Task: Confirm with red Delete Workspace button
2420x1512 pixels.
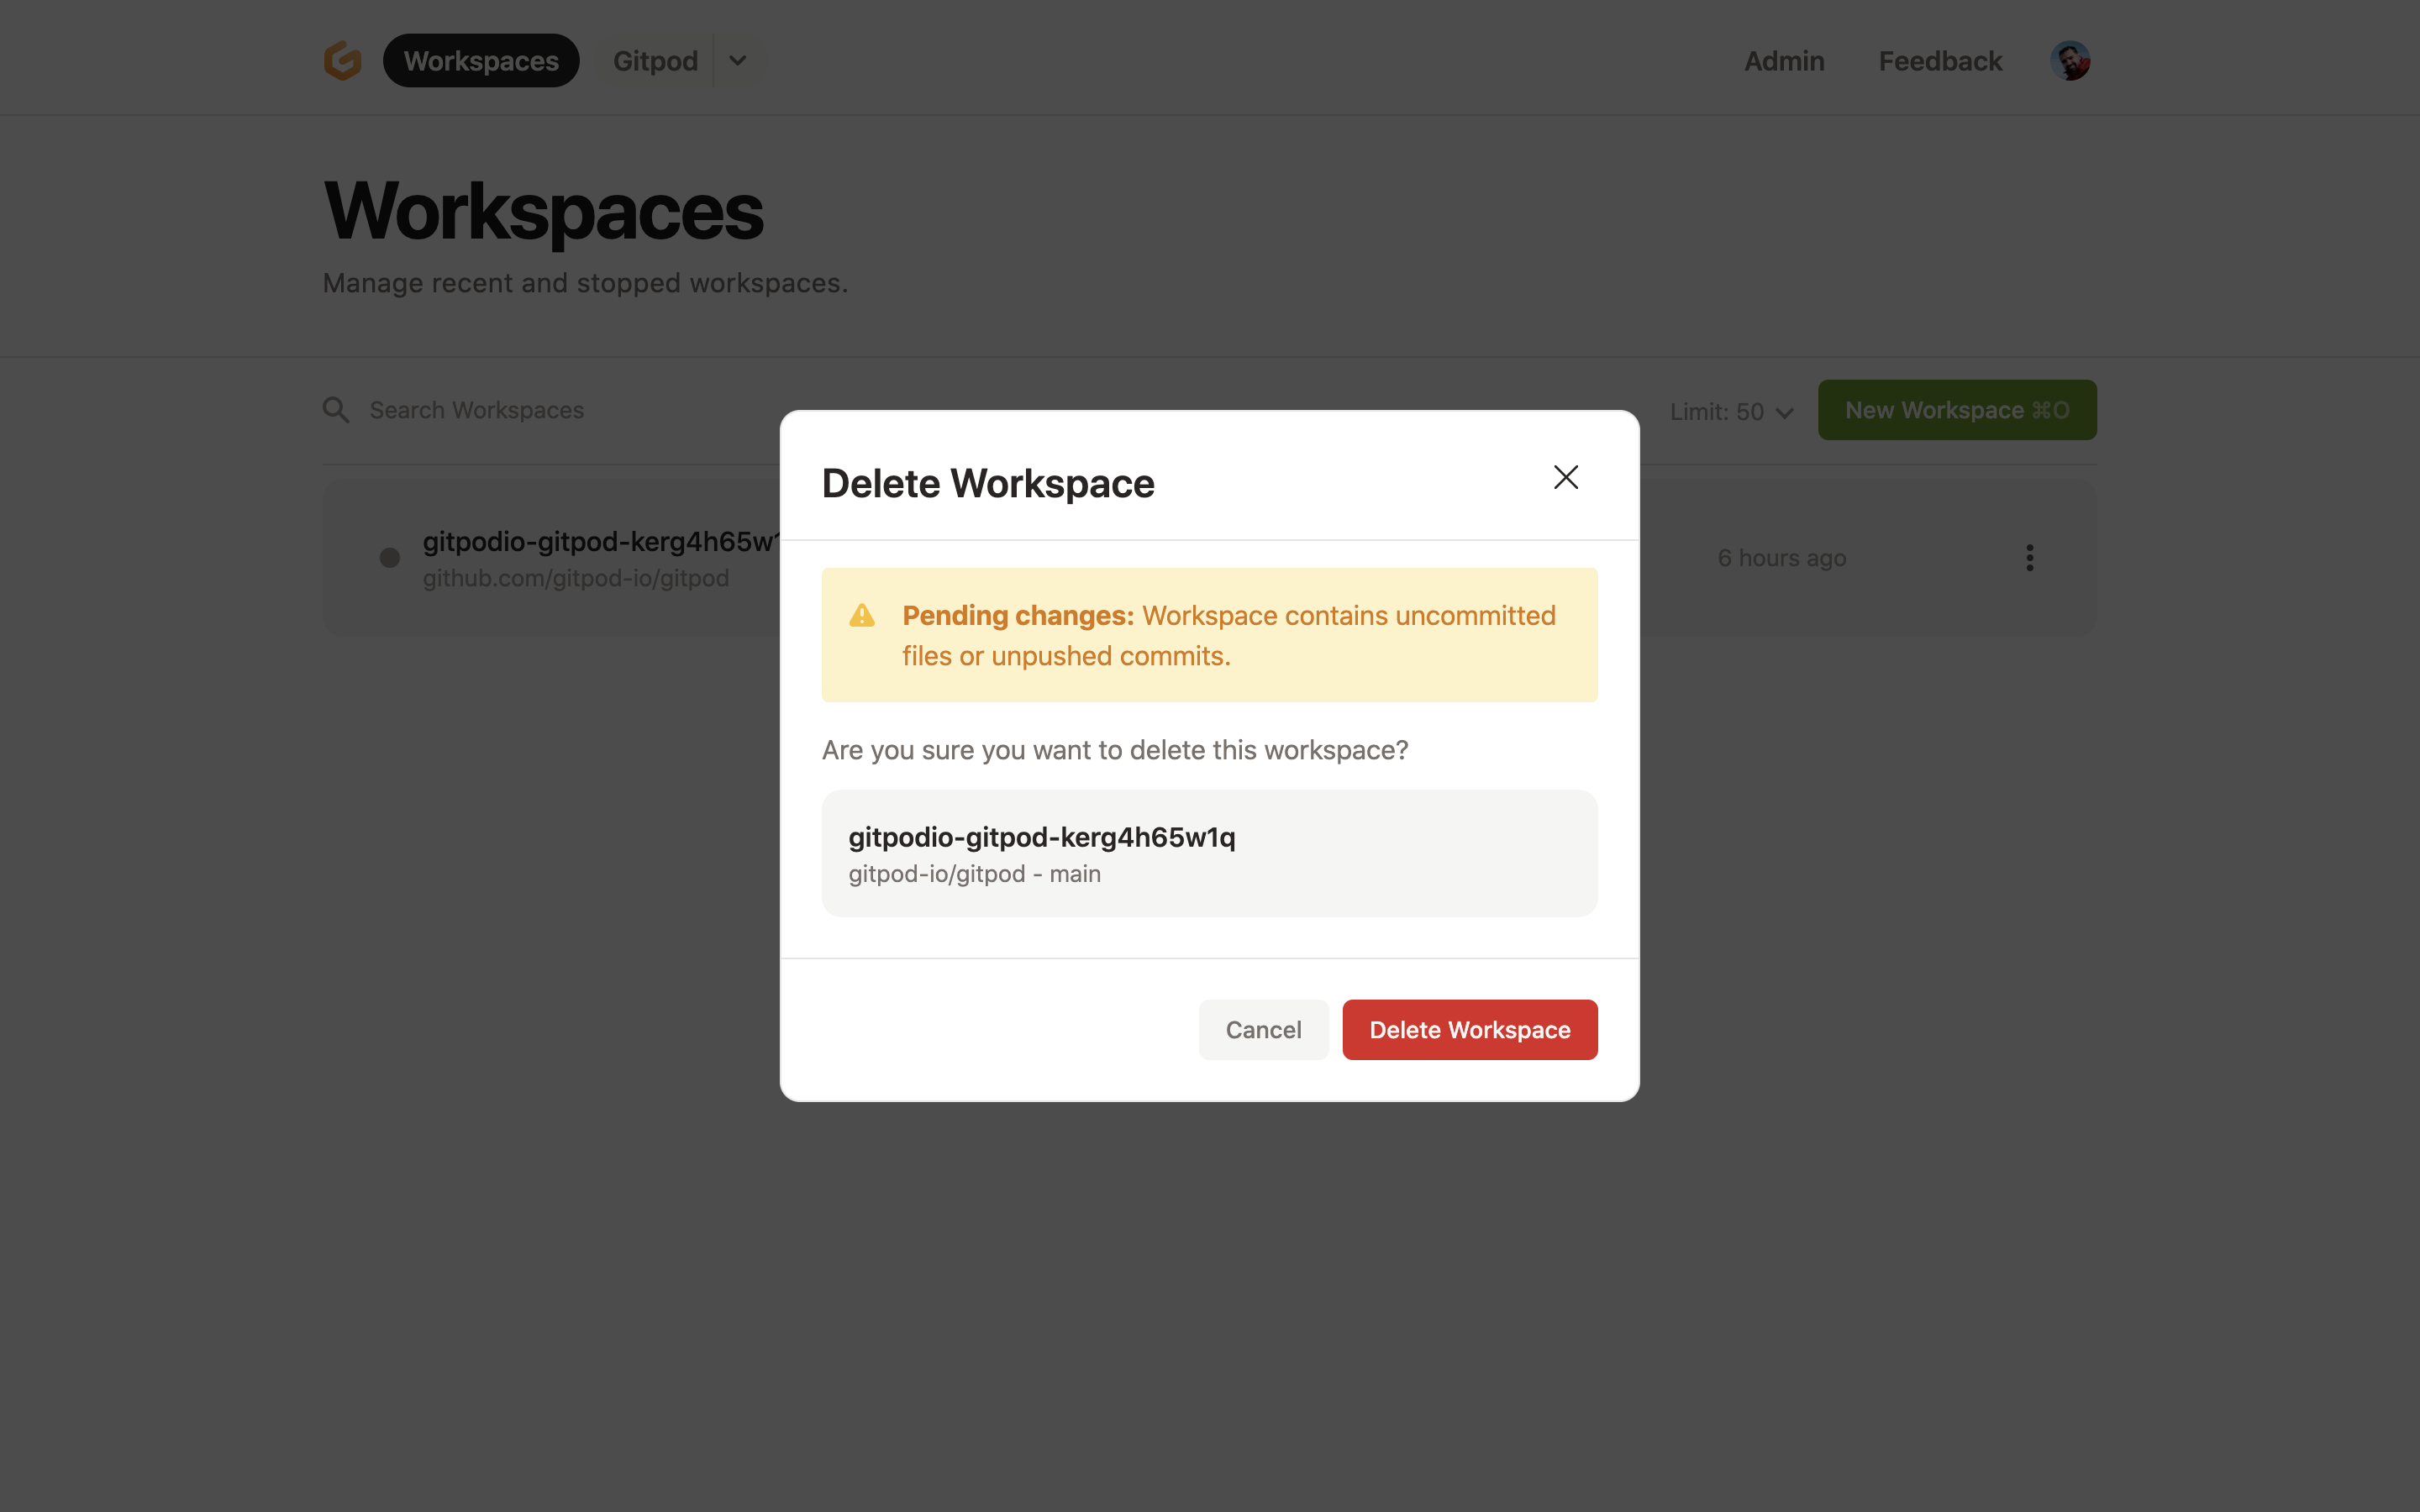Action: click(1469, 1030)
